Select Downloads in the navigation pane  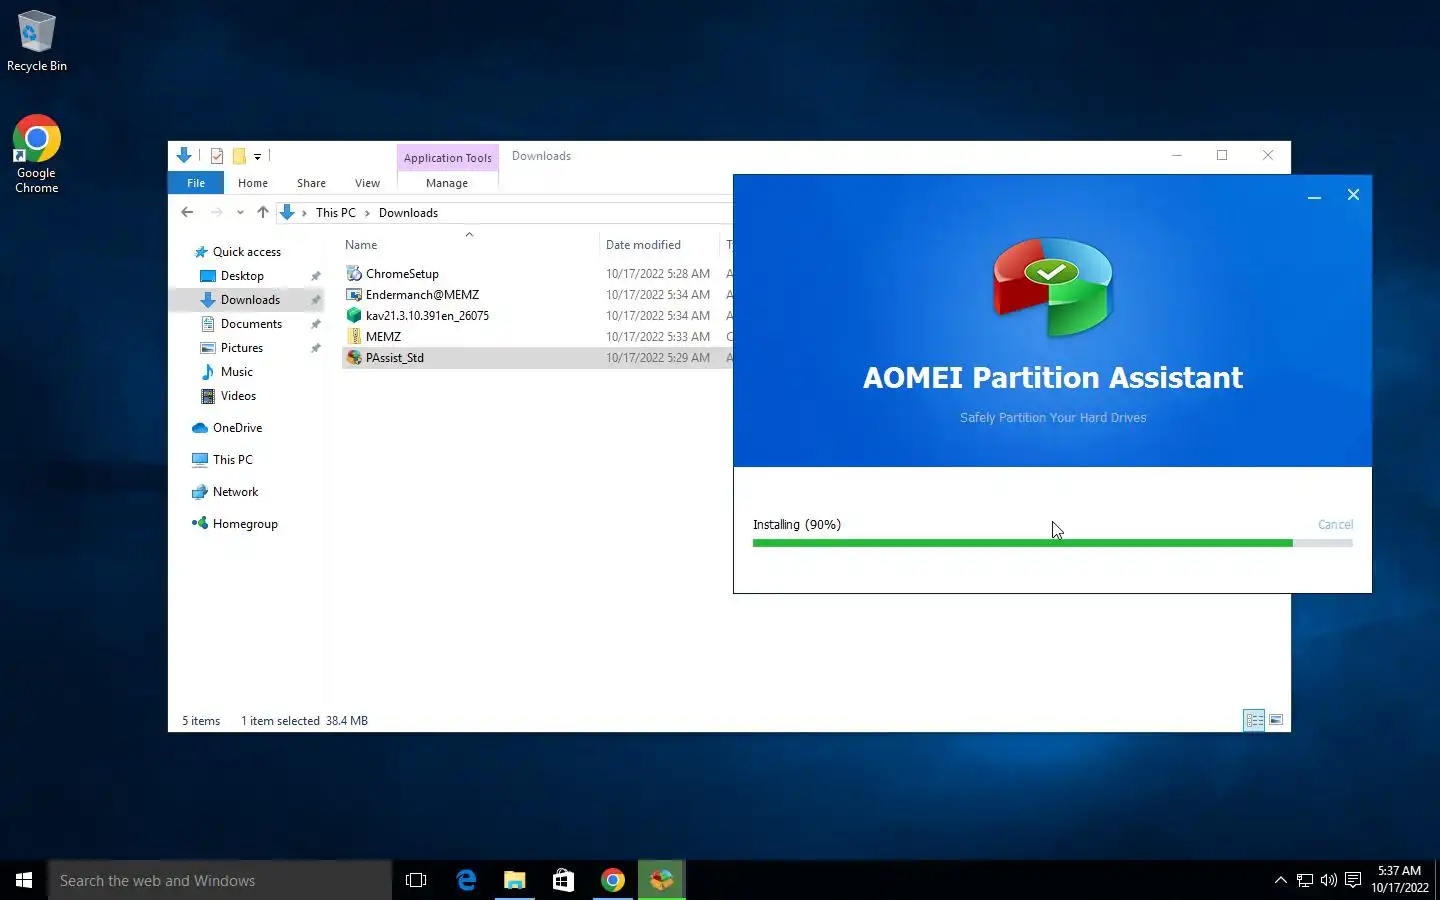[250, 300]
